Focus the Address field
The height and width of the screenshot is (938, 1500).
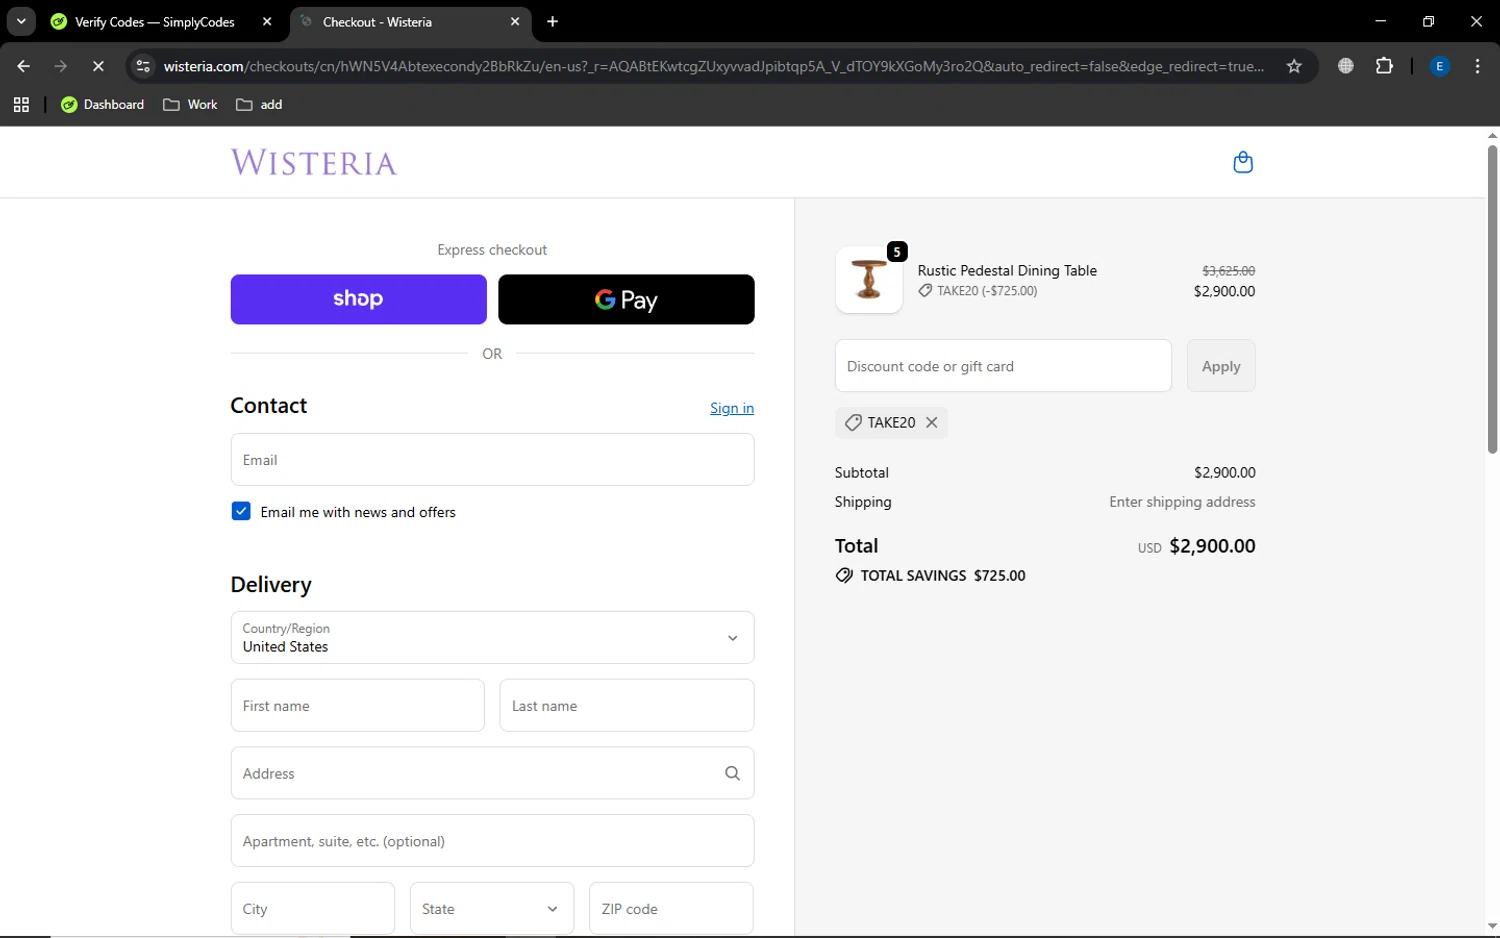pos(492,773)
